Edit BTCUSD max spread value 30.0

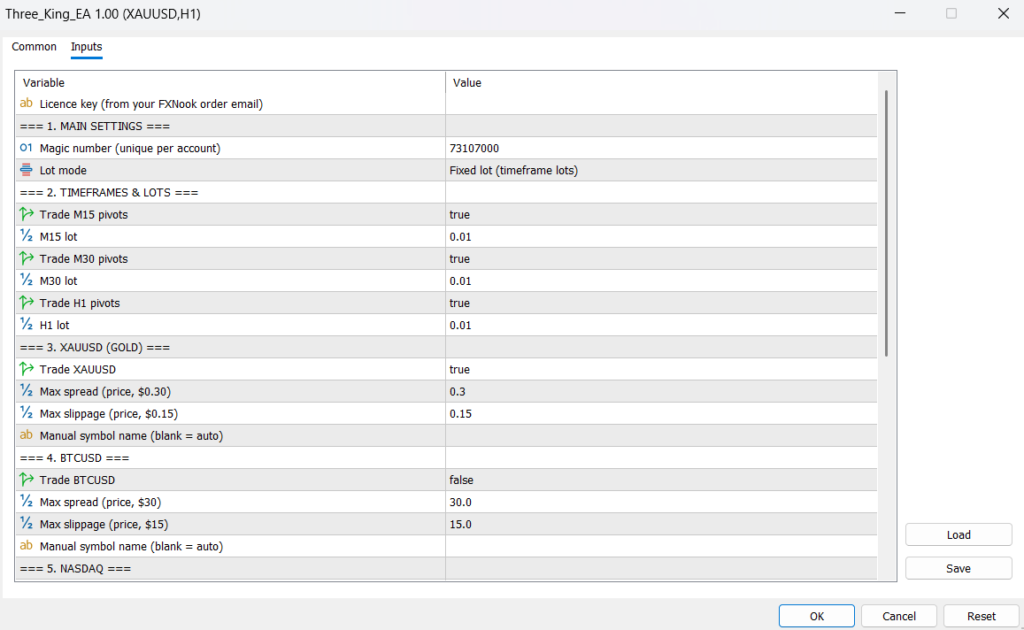[x=661, y=503]
